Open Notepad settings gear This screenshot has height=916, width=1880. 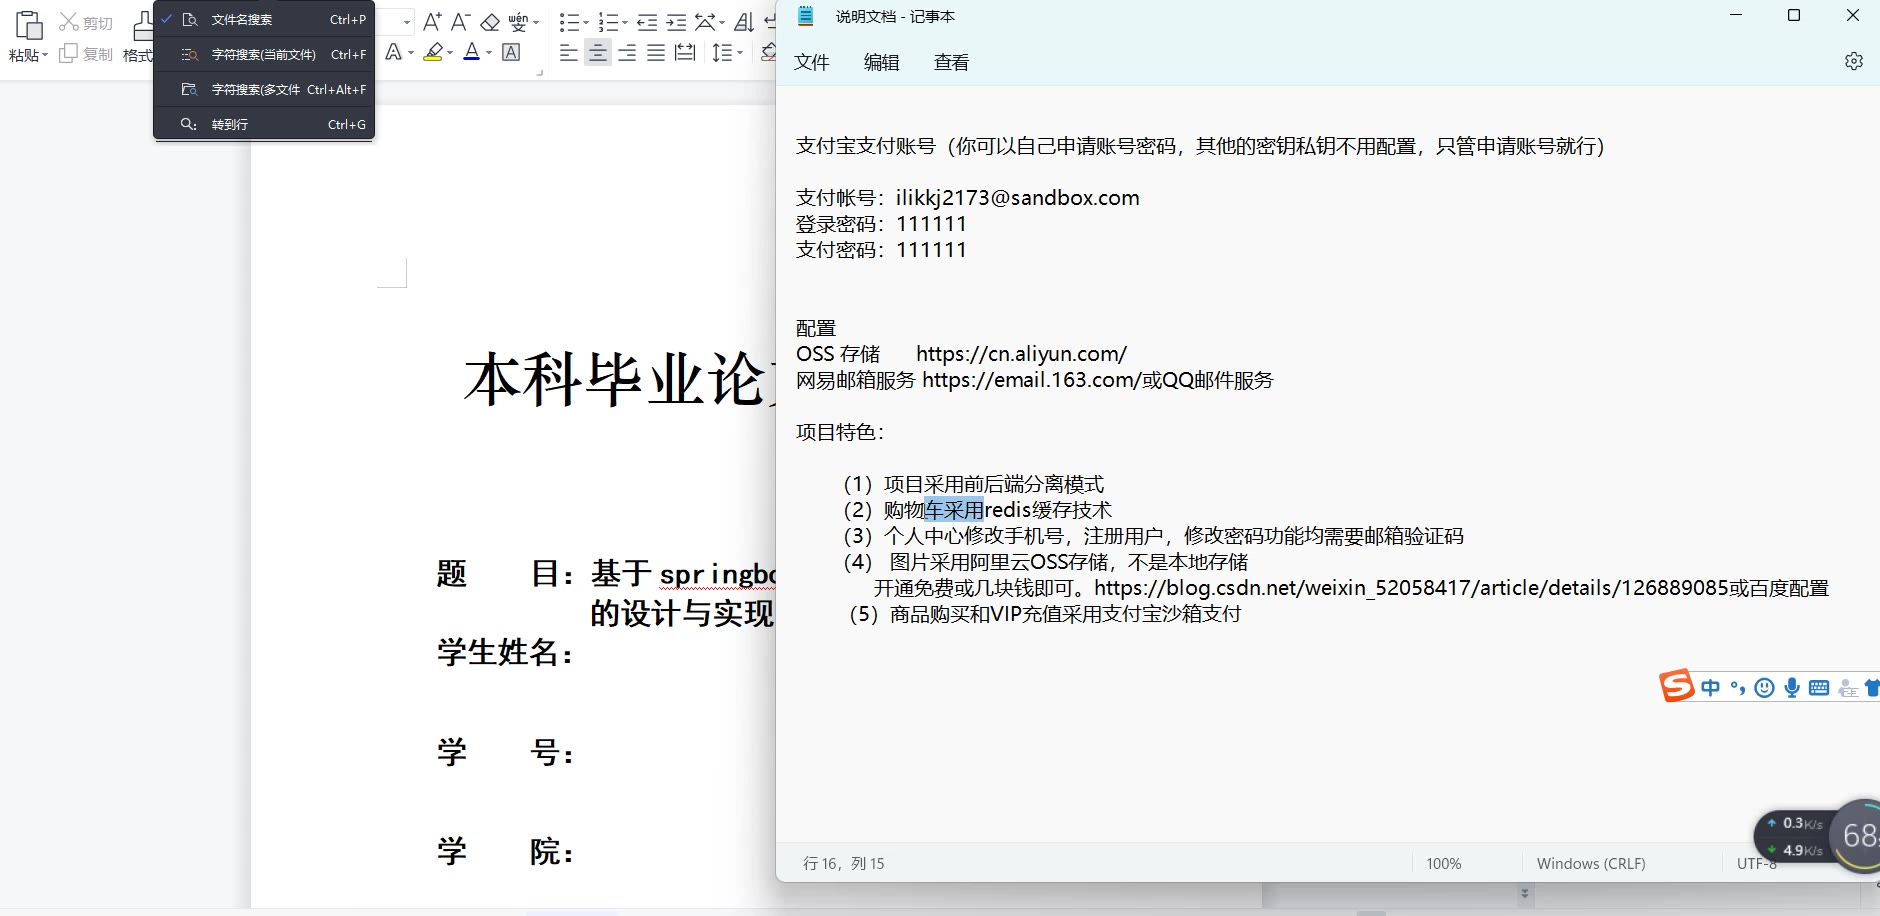pos(1853,61)
